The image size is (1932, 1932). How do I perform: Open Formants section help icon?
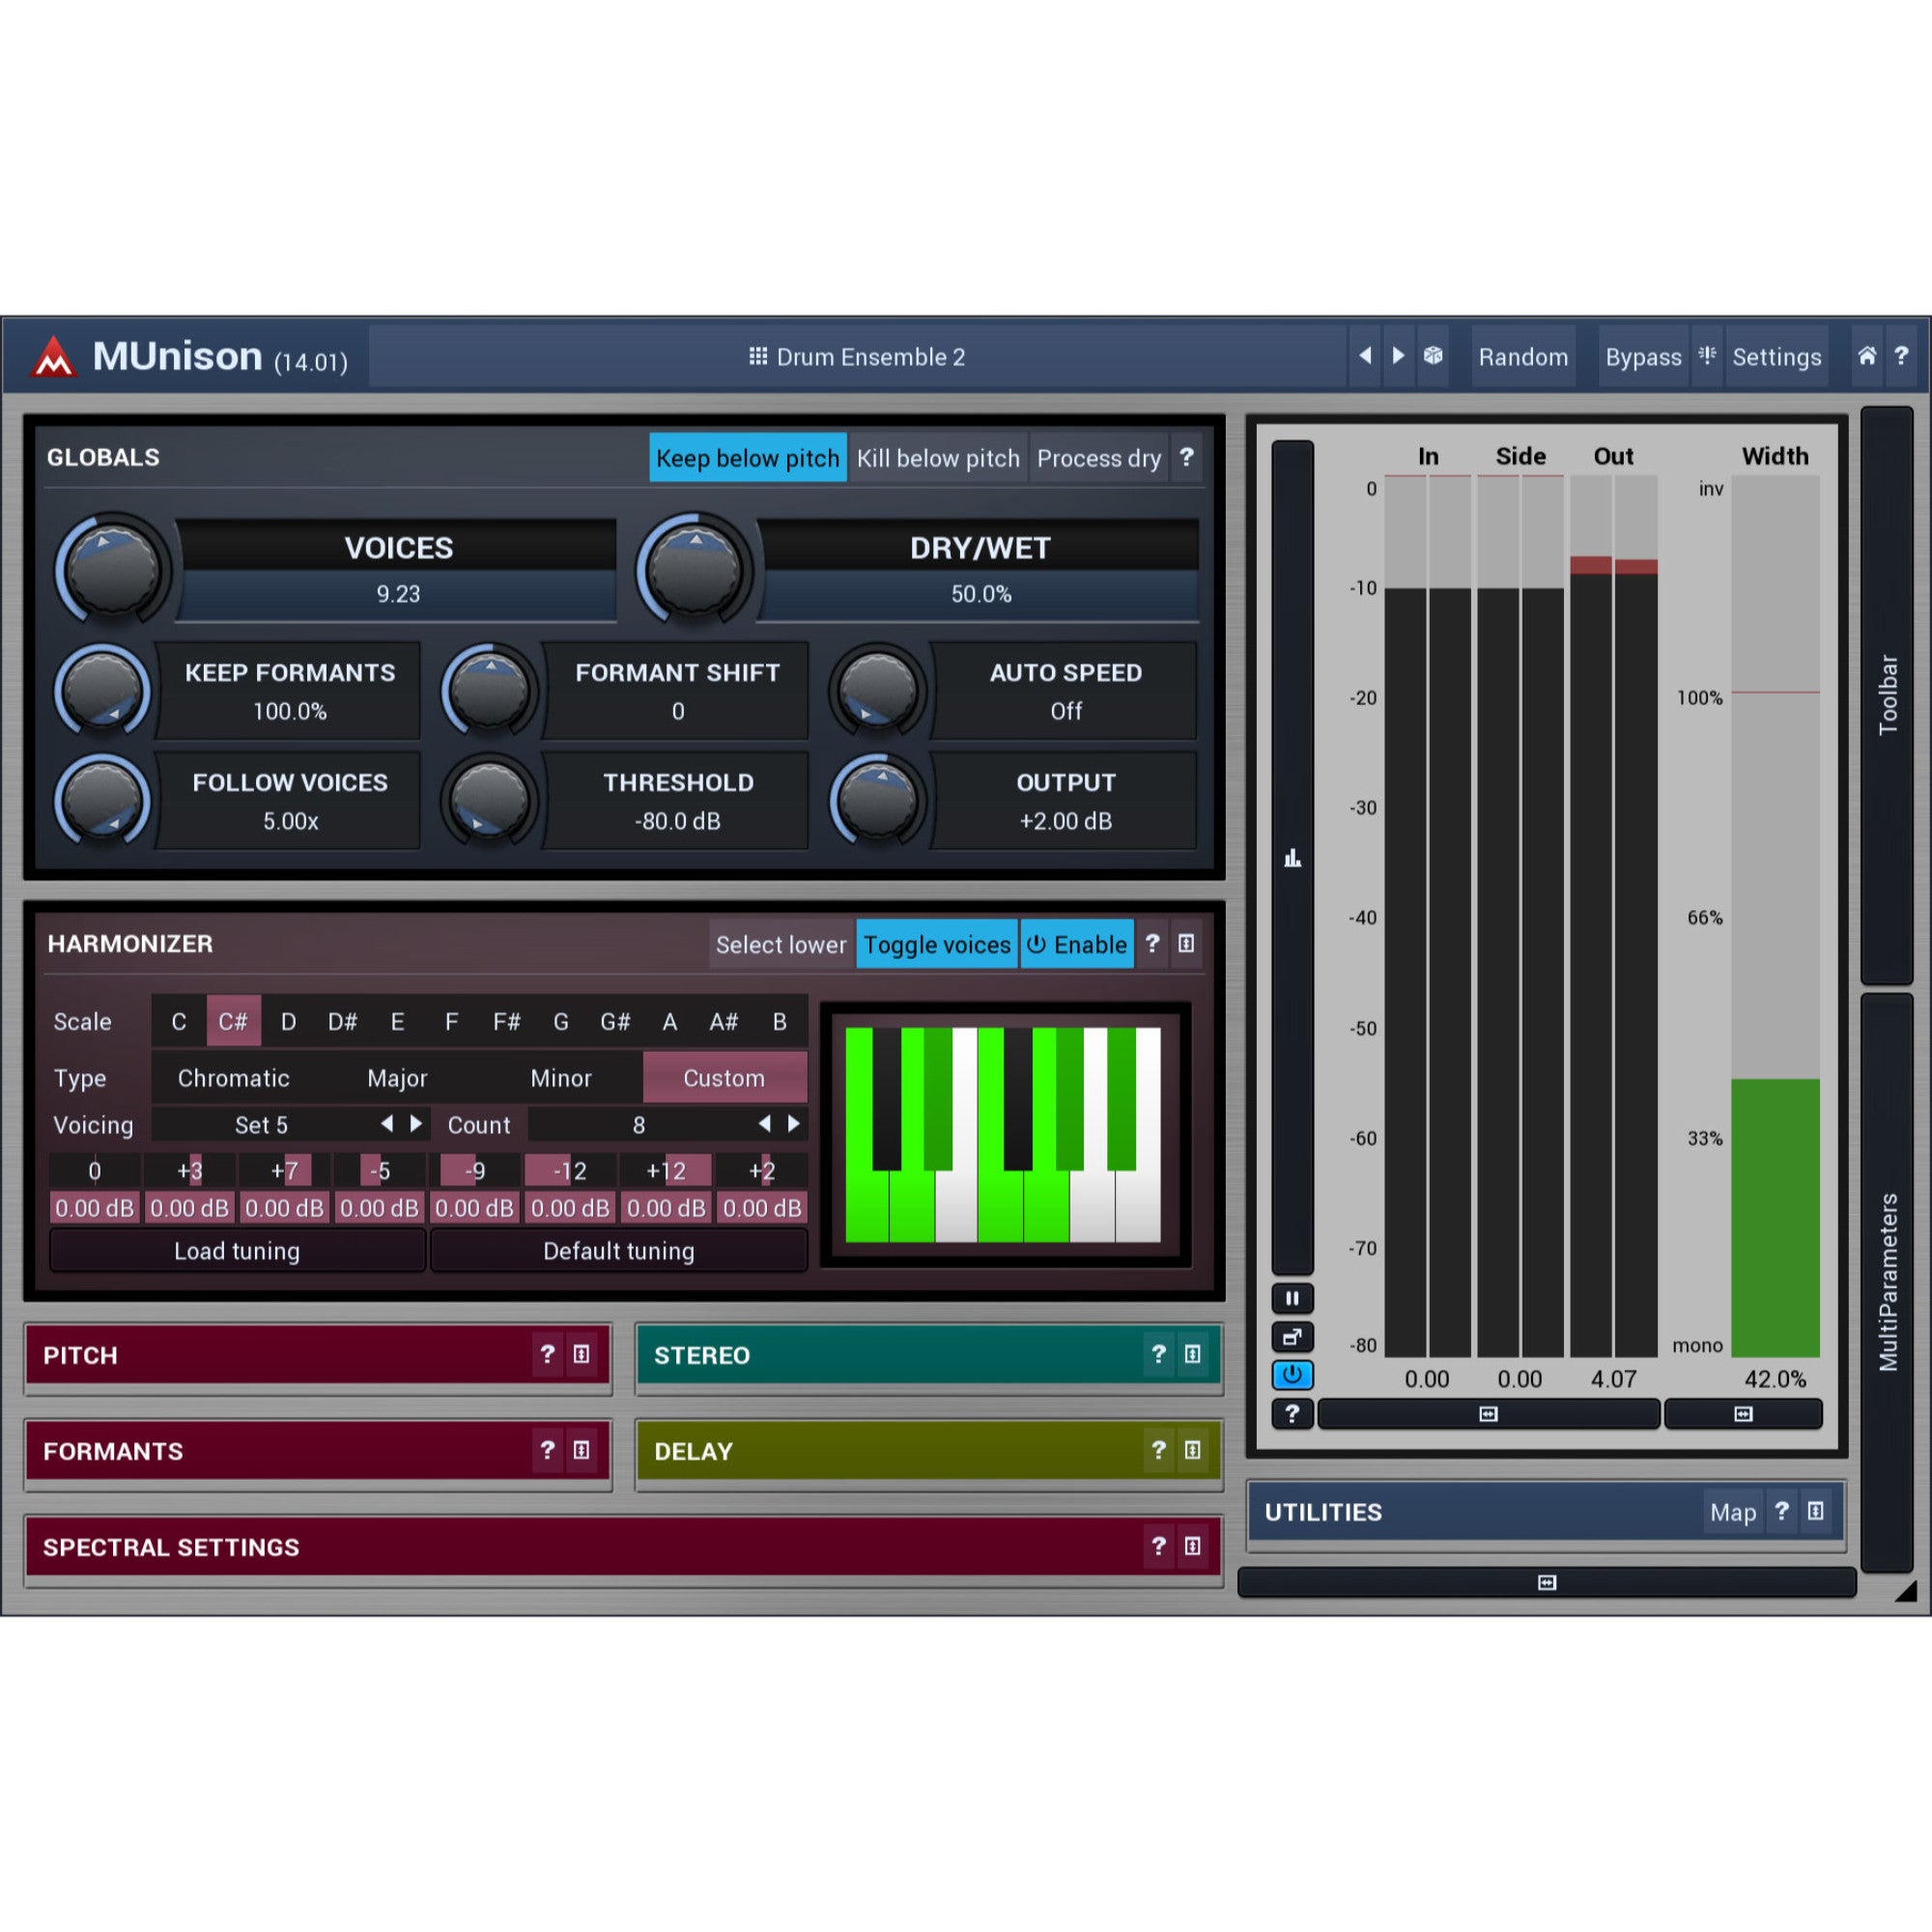547,1450
